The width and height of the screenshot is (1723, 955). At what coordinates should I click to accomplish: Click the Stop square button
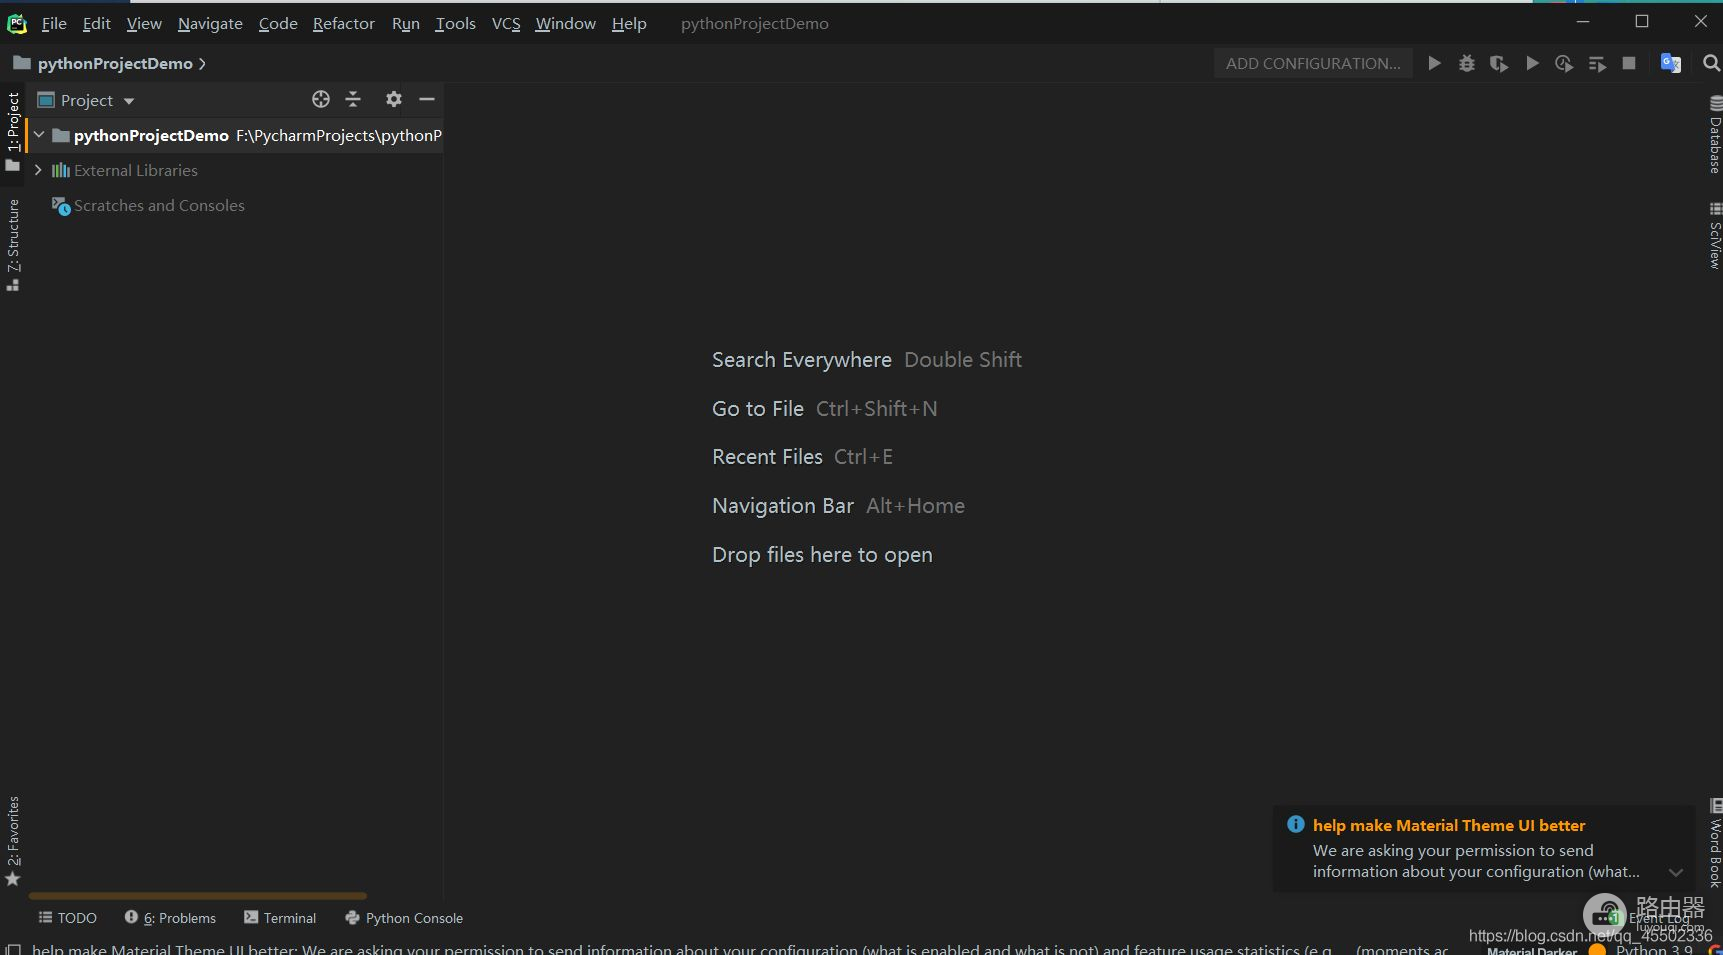point(1629,63)
